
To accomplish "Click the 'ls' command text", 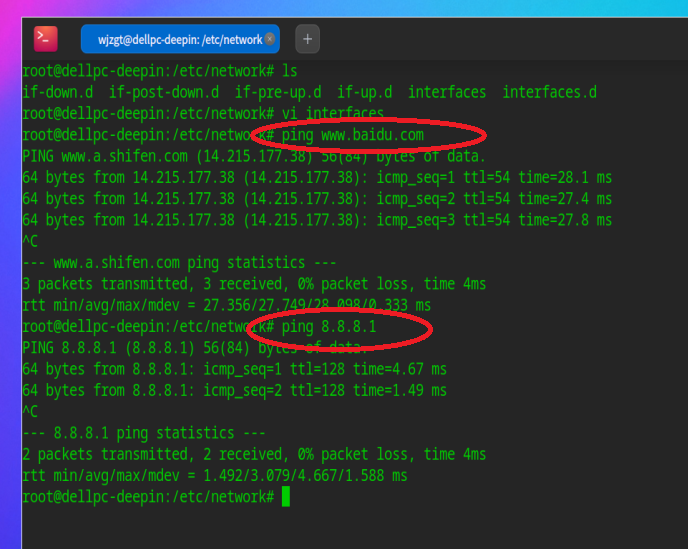I will 289,71.
